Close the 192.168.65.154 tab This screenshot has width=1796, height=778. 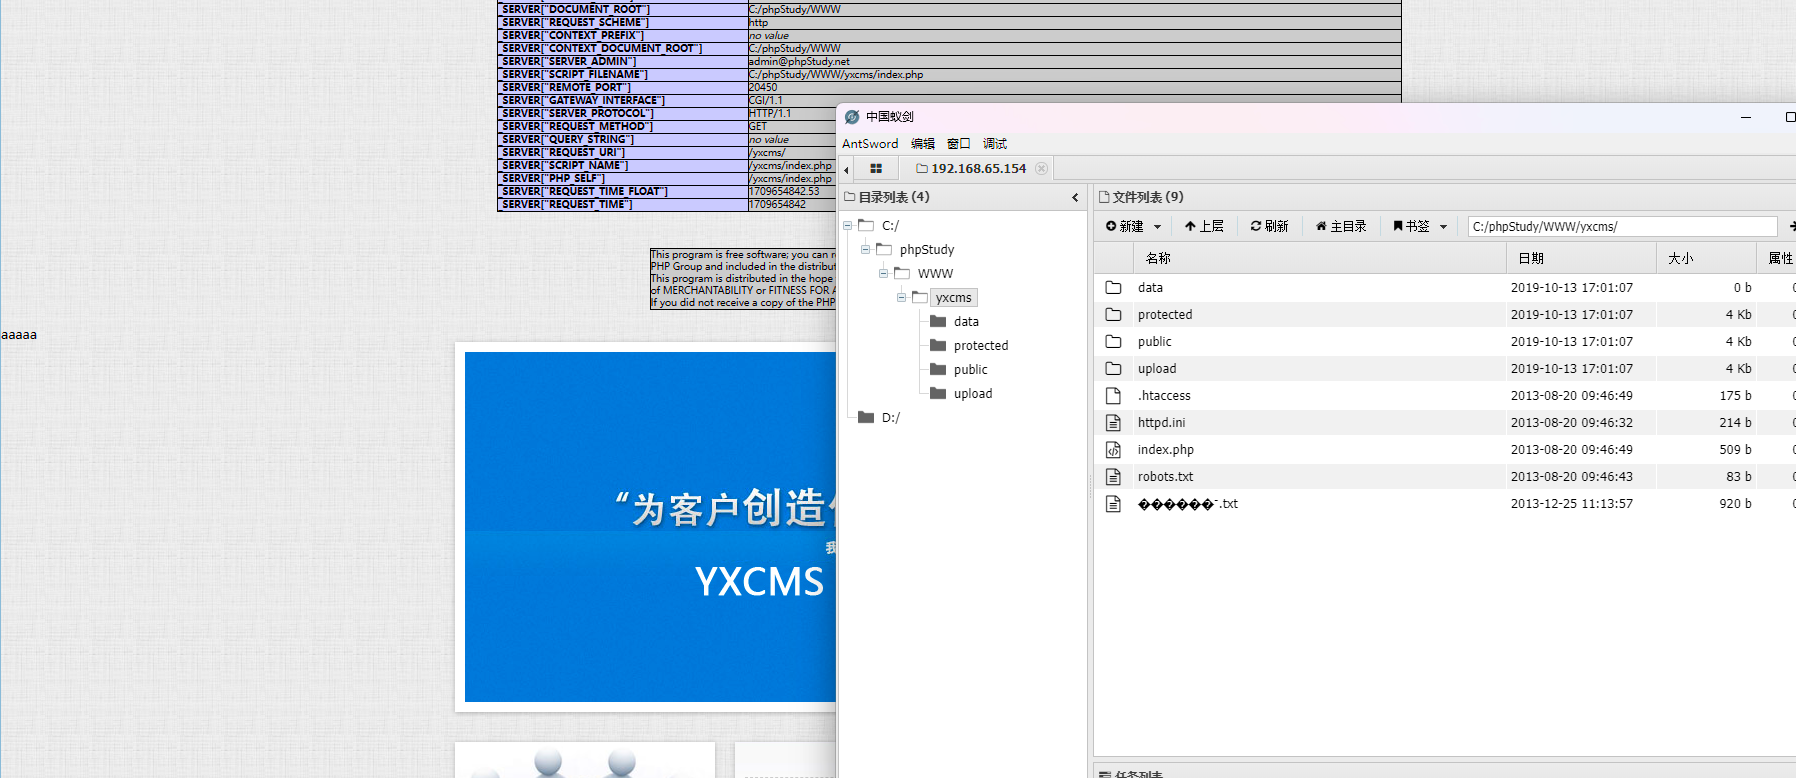tap(1041, 168)
